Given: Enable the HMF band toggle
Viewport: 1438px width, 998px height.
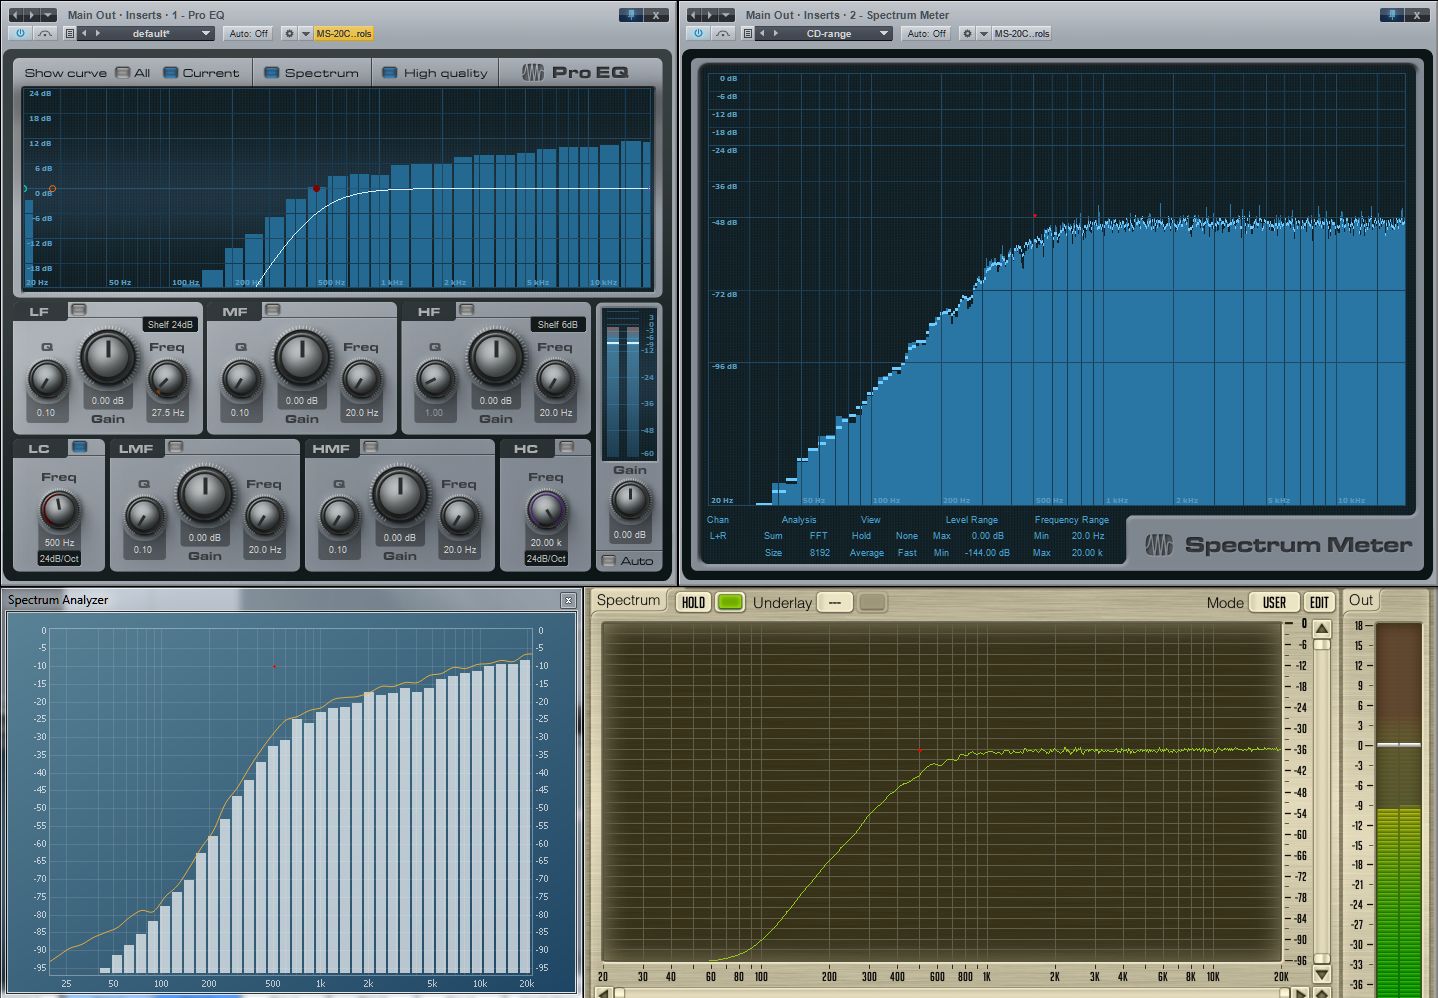Looking at the screenshot, I should [370, 447].
